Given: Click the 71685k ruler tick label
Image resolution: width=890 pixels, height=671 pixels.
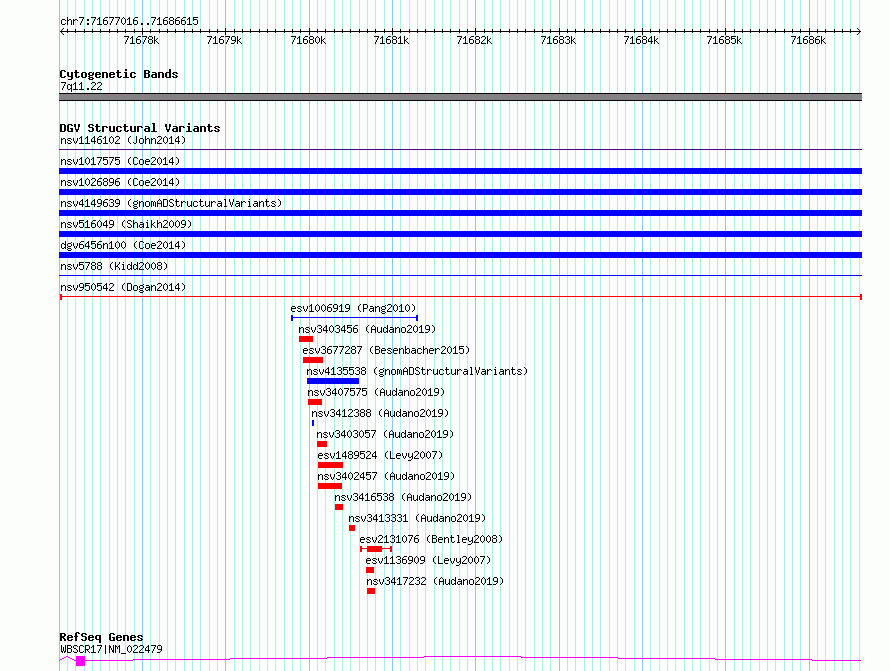Looking at the screenshot, I should point(724,40).
